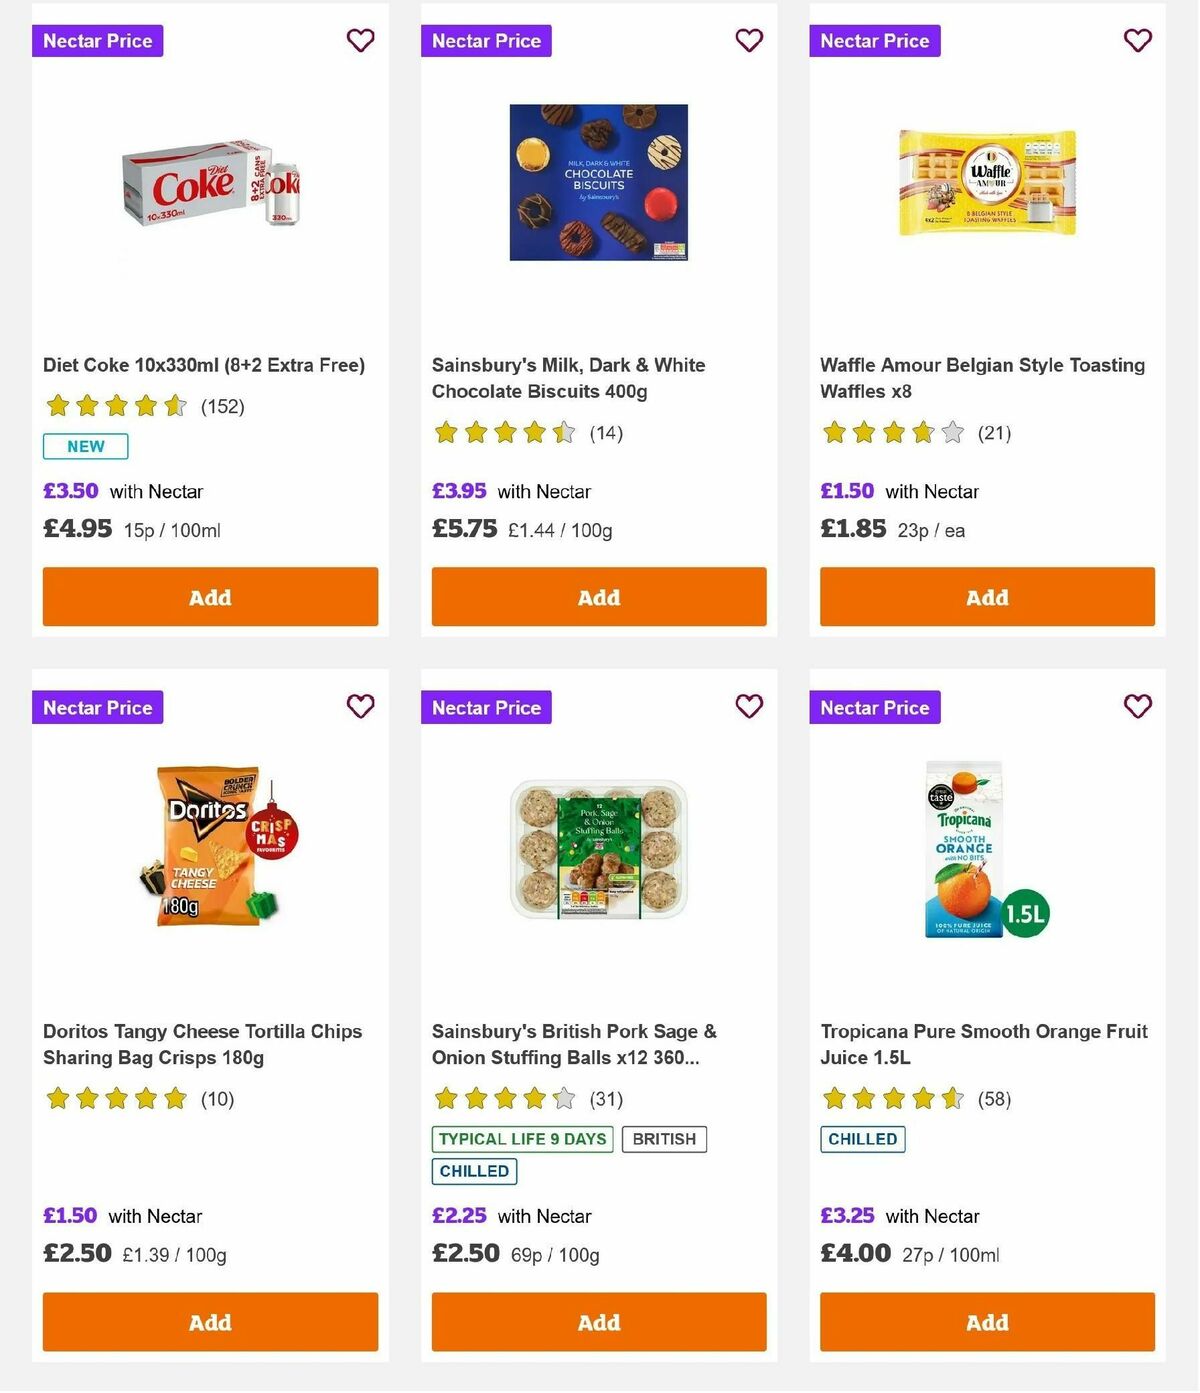This screenshot has width=1200, height=1393.
Task: Add Diet Coke 10x330ml to basket
Action: click(210, 596)
